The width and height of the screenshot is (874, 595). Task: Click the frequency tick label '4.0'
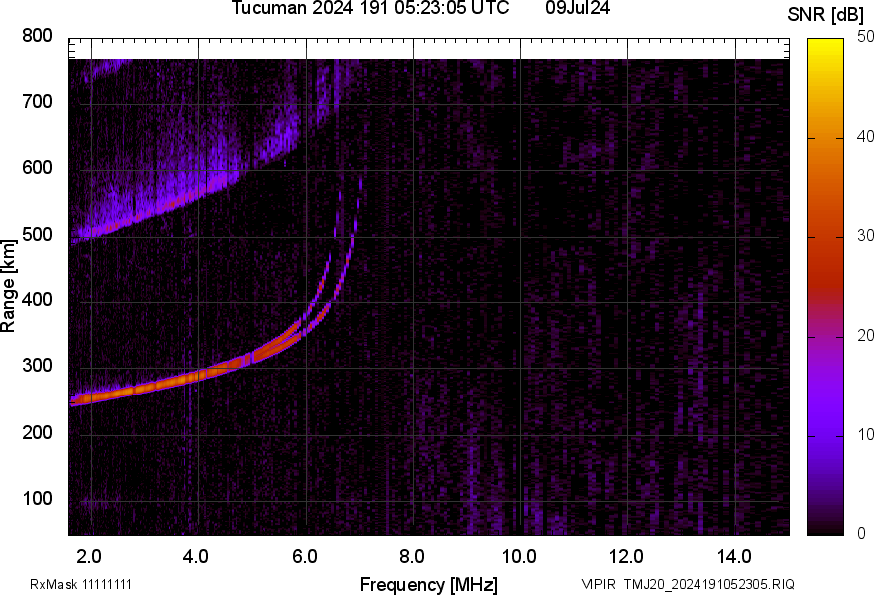(x=196, y=557)
